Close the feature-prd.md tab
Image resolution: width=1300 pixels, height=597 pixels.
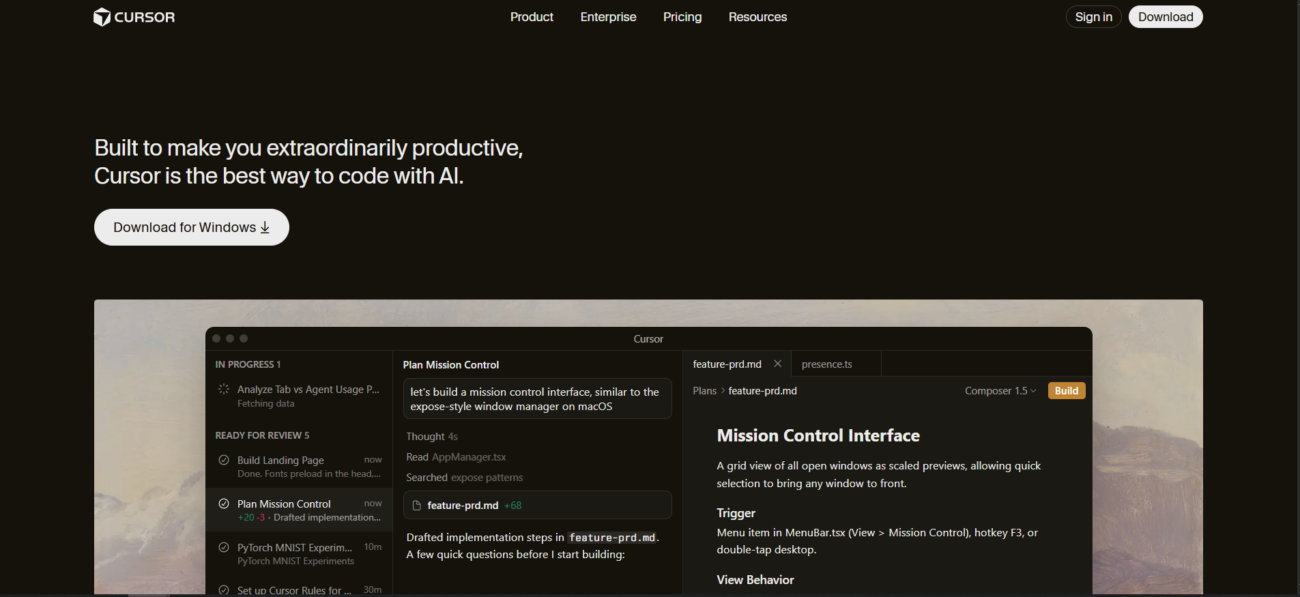(778, 364)
